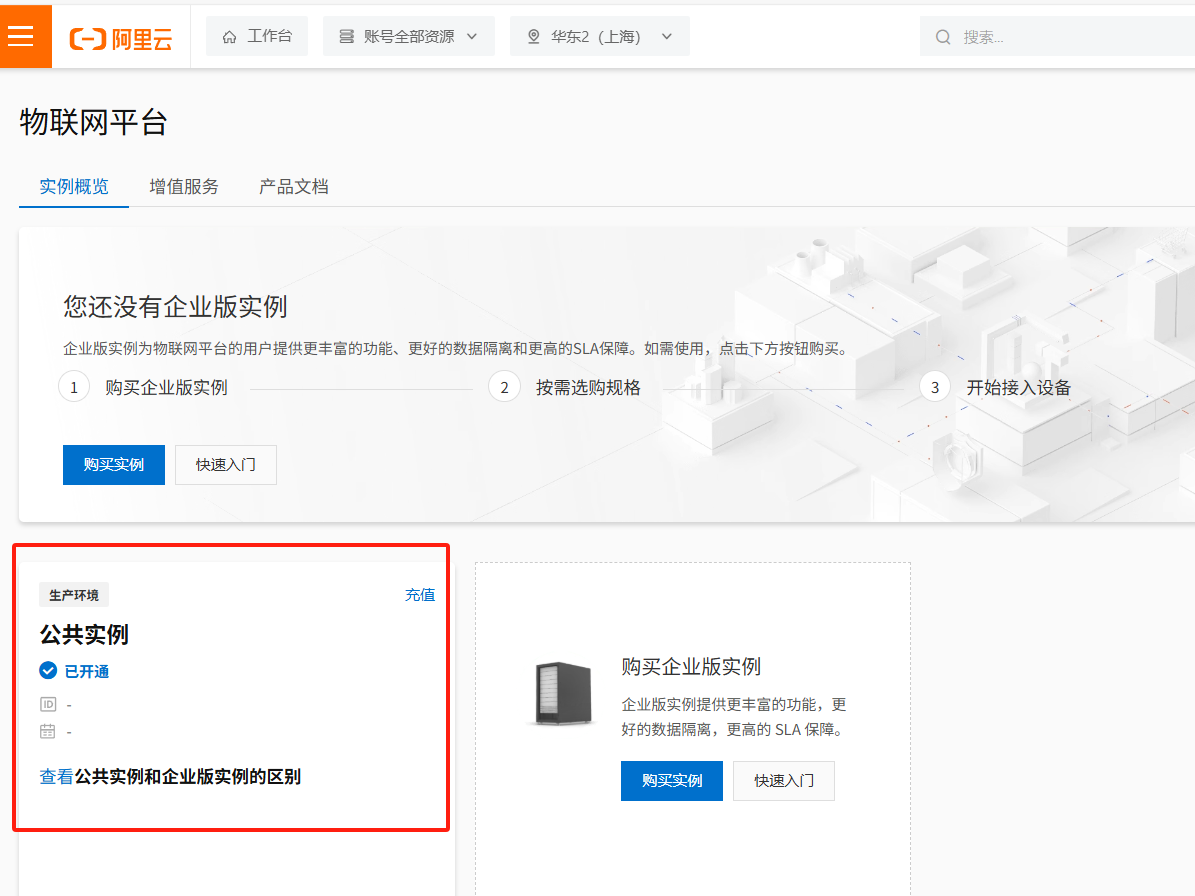Click the Alibaba Cloud 阿里云 logo
The image size is (1195, 896).
(x=120, y=38)
